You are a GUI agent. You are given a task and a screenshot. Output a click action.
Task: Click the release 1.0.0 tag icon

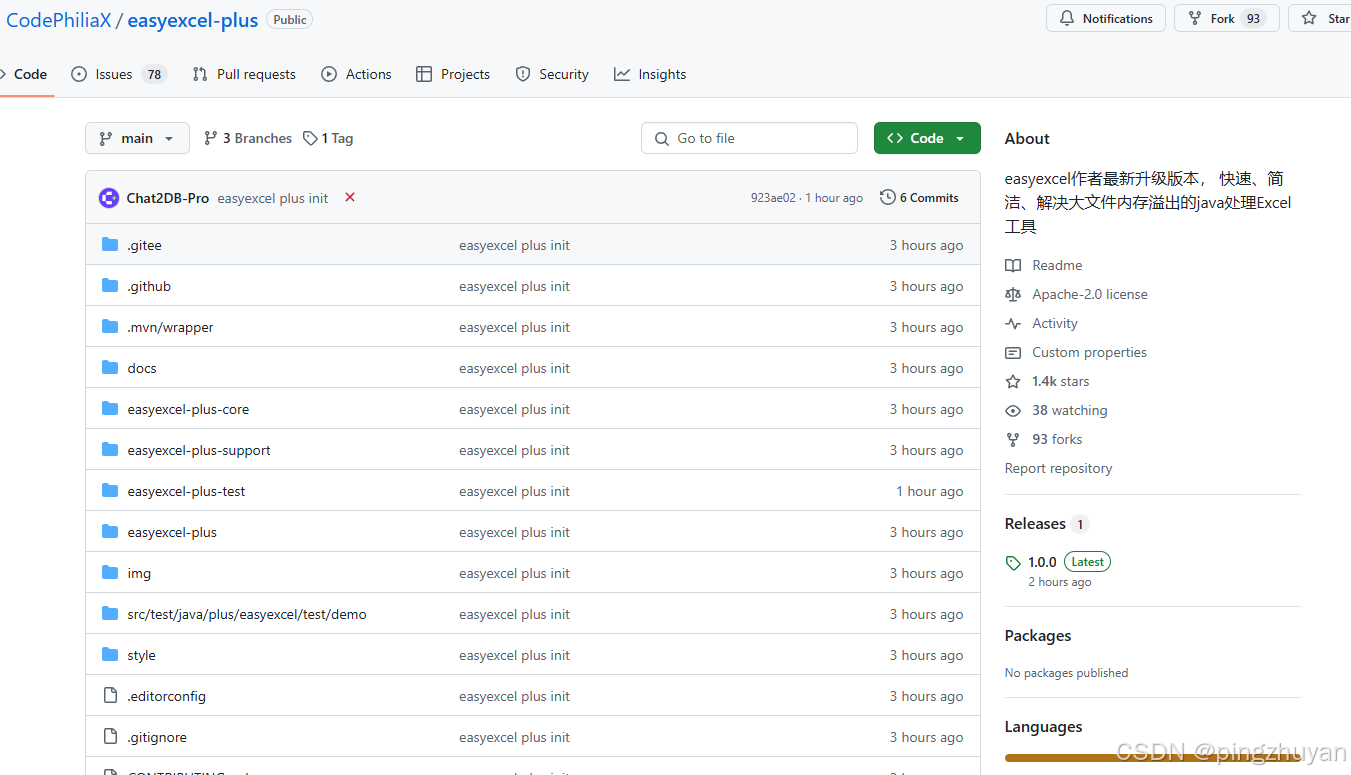point(1013,563)
